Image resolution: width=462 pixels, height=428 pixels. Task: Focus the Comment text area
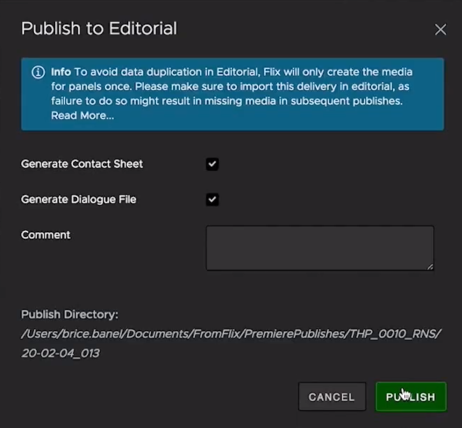pyautogui.click(x=320, y=248)
